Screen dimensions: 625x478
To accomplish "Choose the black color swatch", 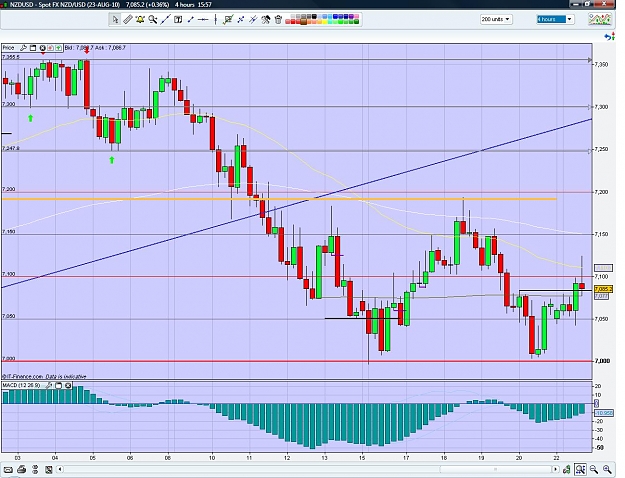I will [314, 17].
